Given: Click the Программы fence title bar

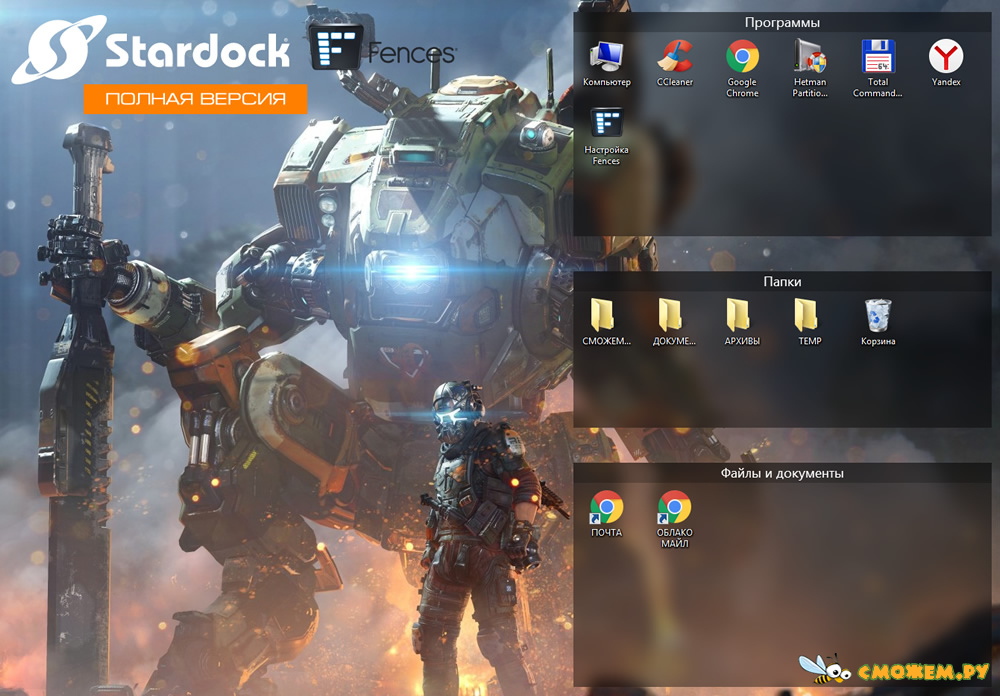Looking at the screenshot, I should point(783,23).
